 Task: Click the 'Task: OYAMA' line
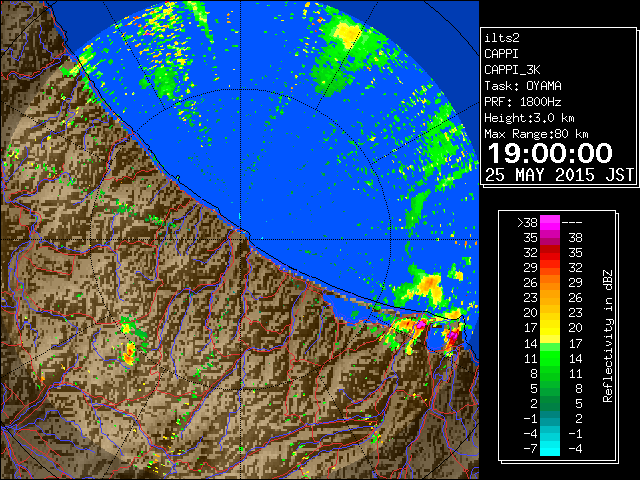pos(523,86)
